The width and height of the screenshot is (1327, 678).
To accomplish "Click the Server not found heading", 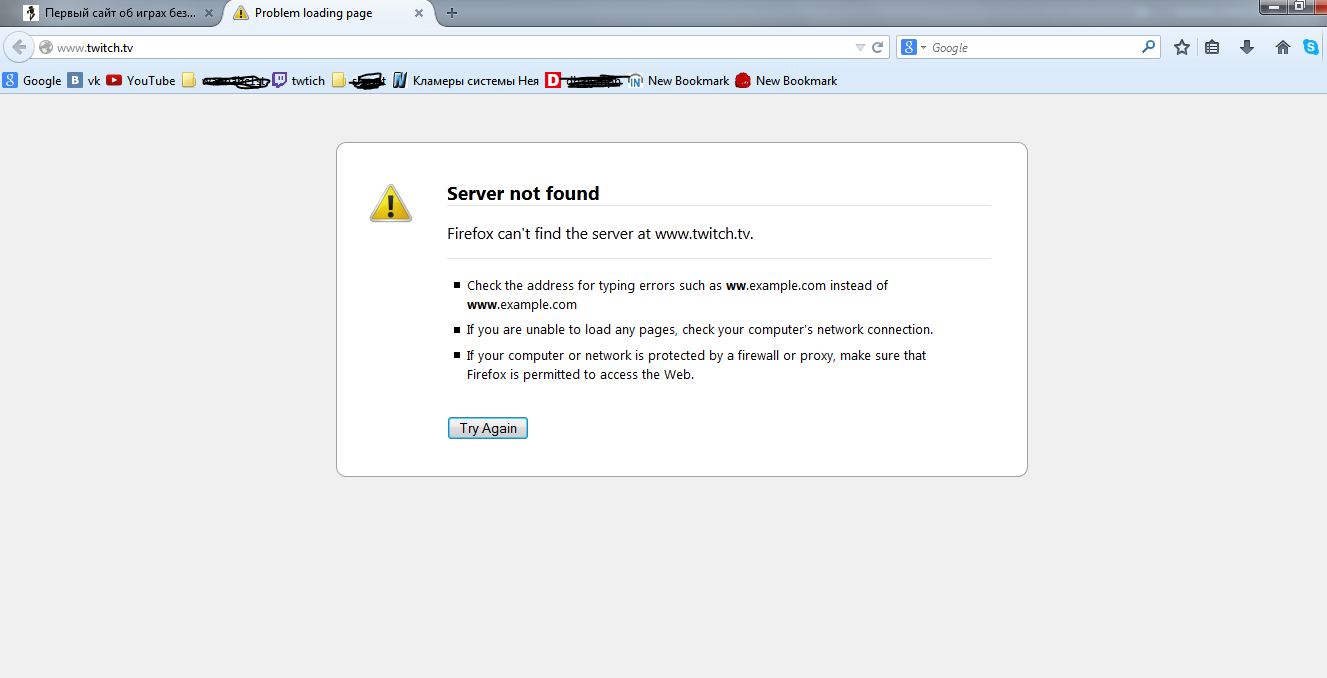I will 523,194.
